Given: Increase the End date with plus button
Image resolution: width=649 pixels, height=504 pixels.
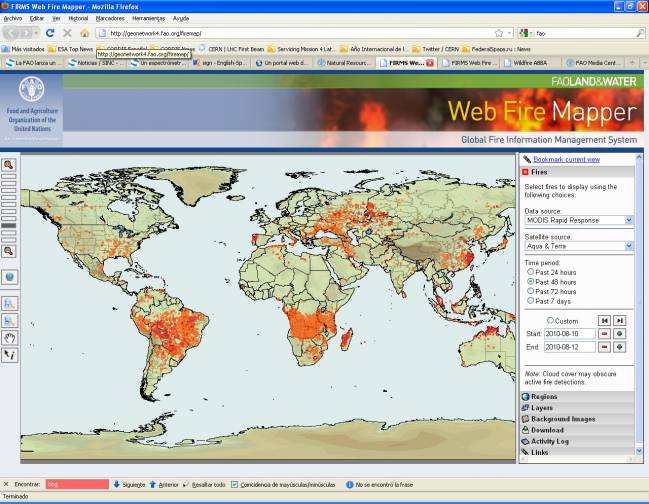Looking at the screenshot, I should 620,347.
